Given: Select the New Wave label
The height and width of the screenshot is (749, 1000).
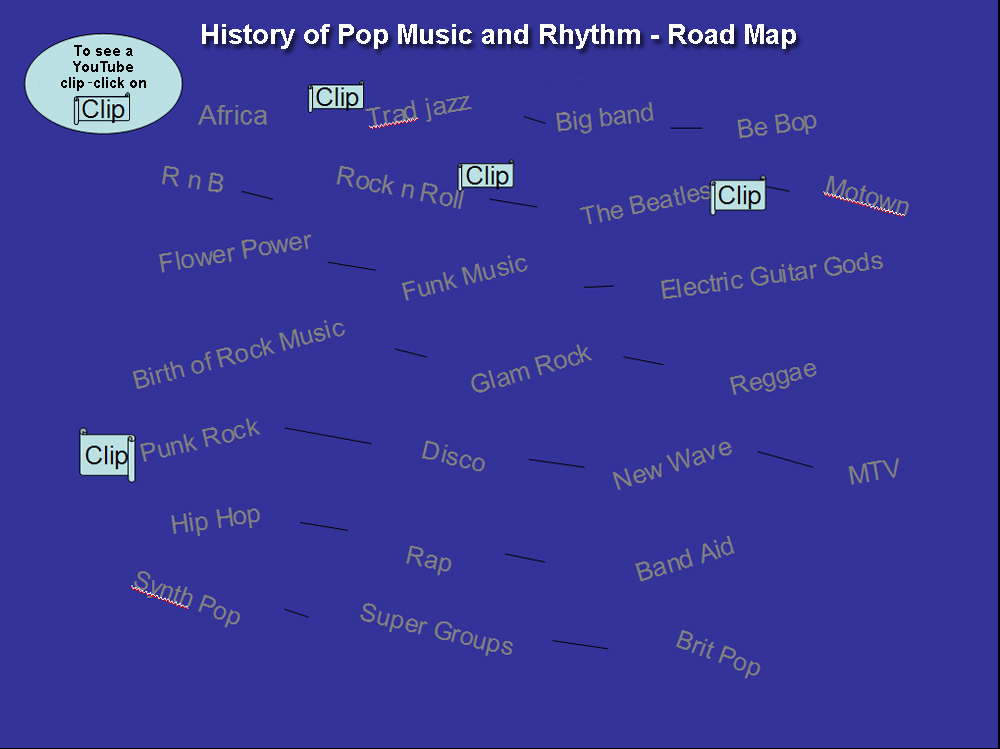Looking at the screenshot, I should click(x=672, y=464).
